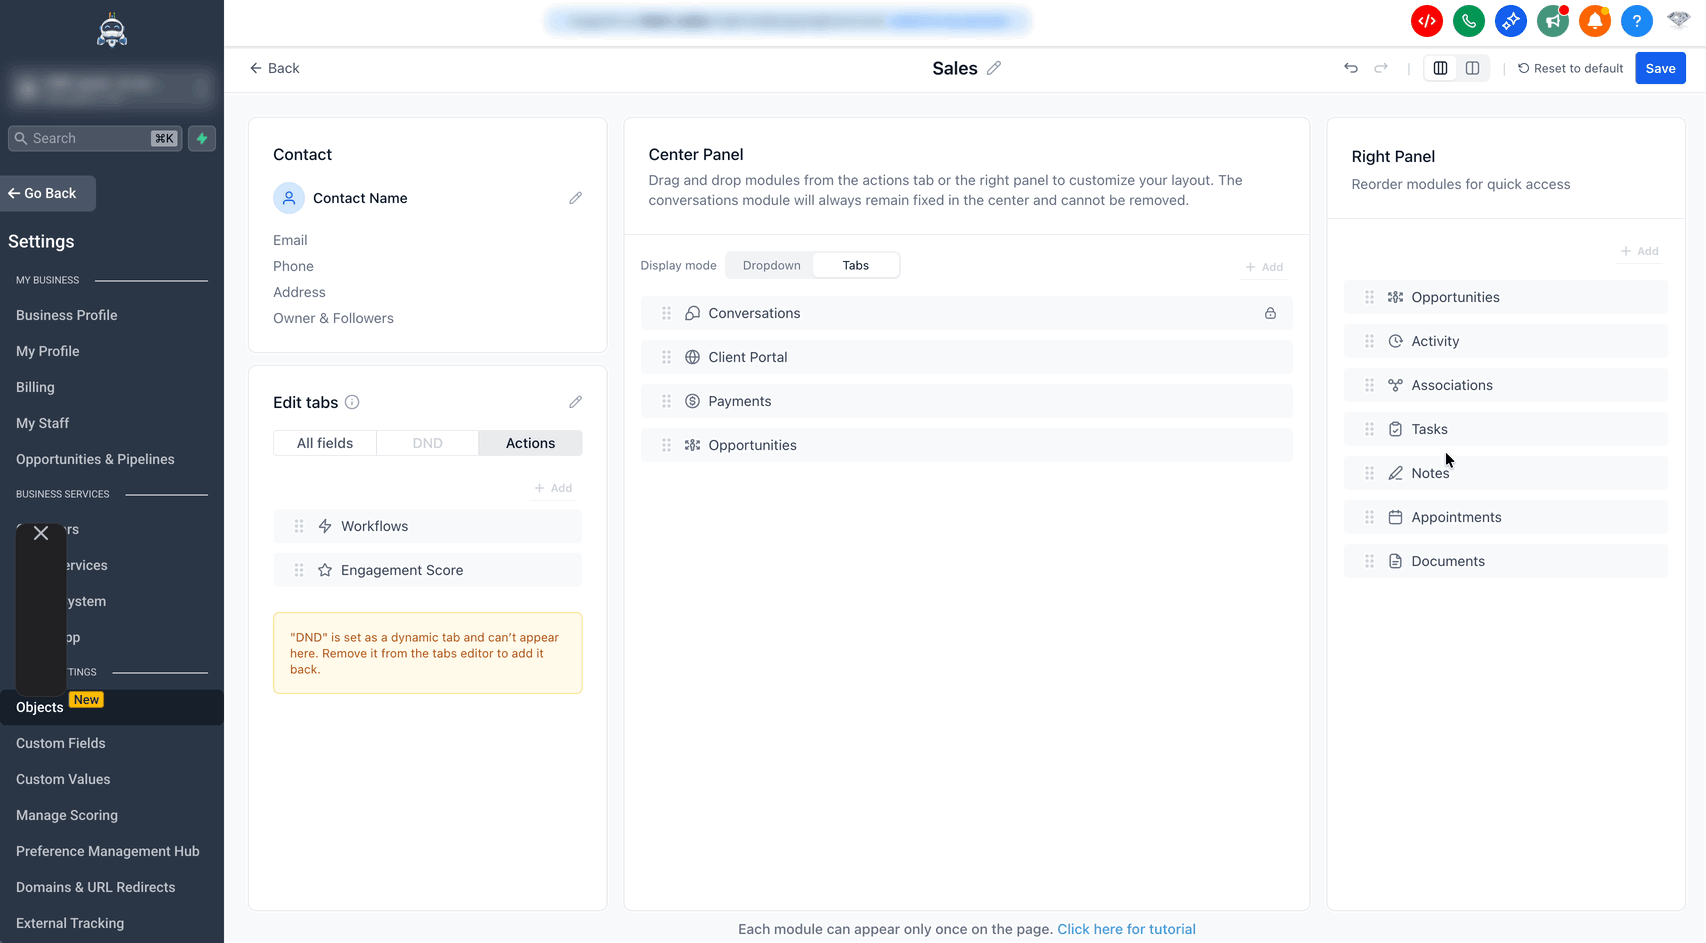
Task: Click the lock icon on Conversations
Action: (x=1270, y=313)
